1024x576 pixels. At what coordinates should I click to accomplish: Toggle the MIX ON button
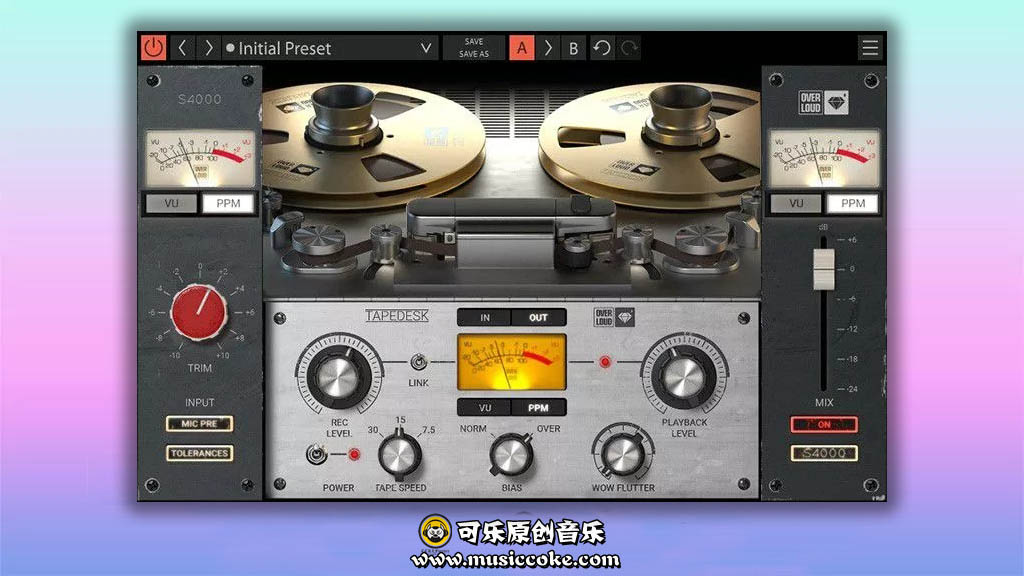824,424
